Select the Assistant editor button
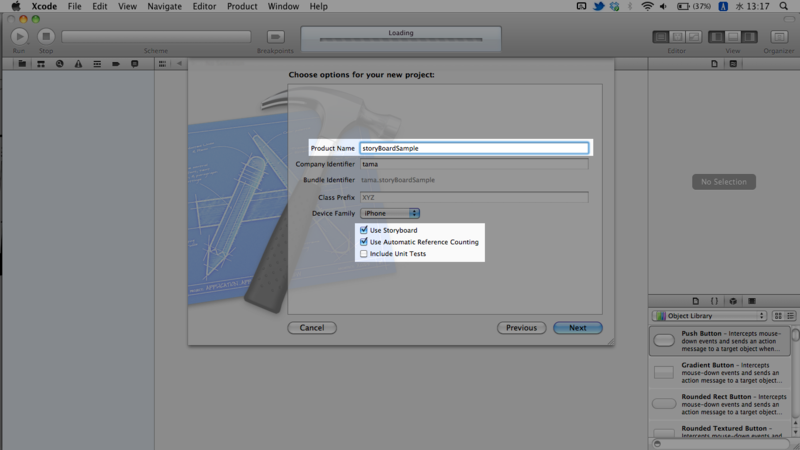The width and height of the screenshot is (800, 450). click(x=678, y=37)
